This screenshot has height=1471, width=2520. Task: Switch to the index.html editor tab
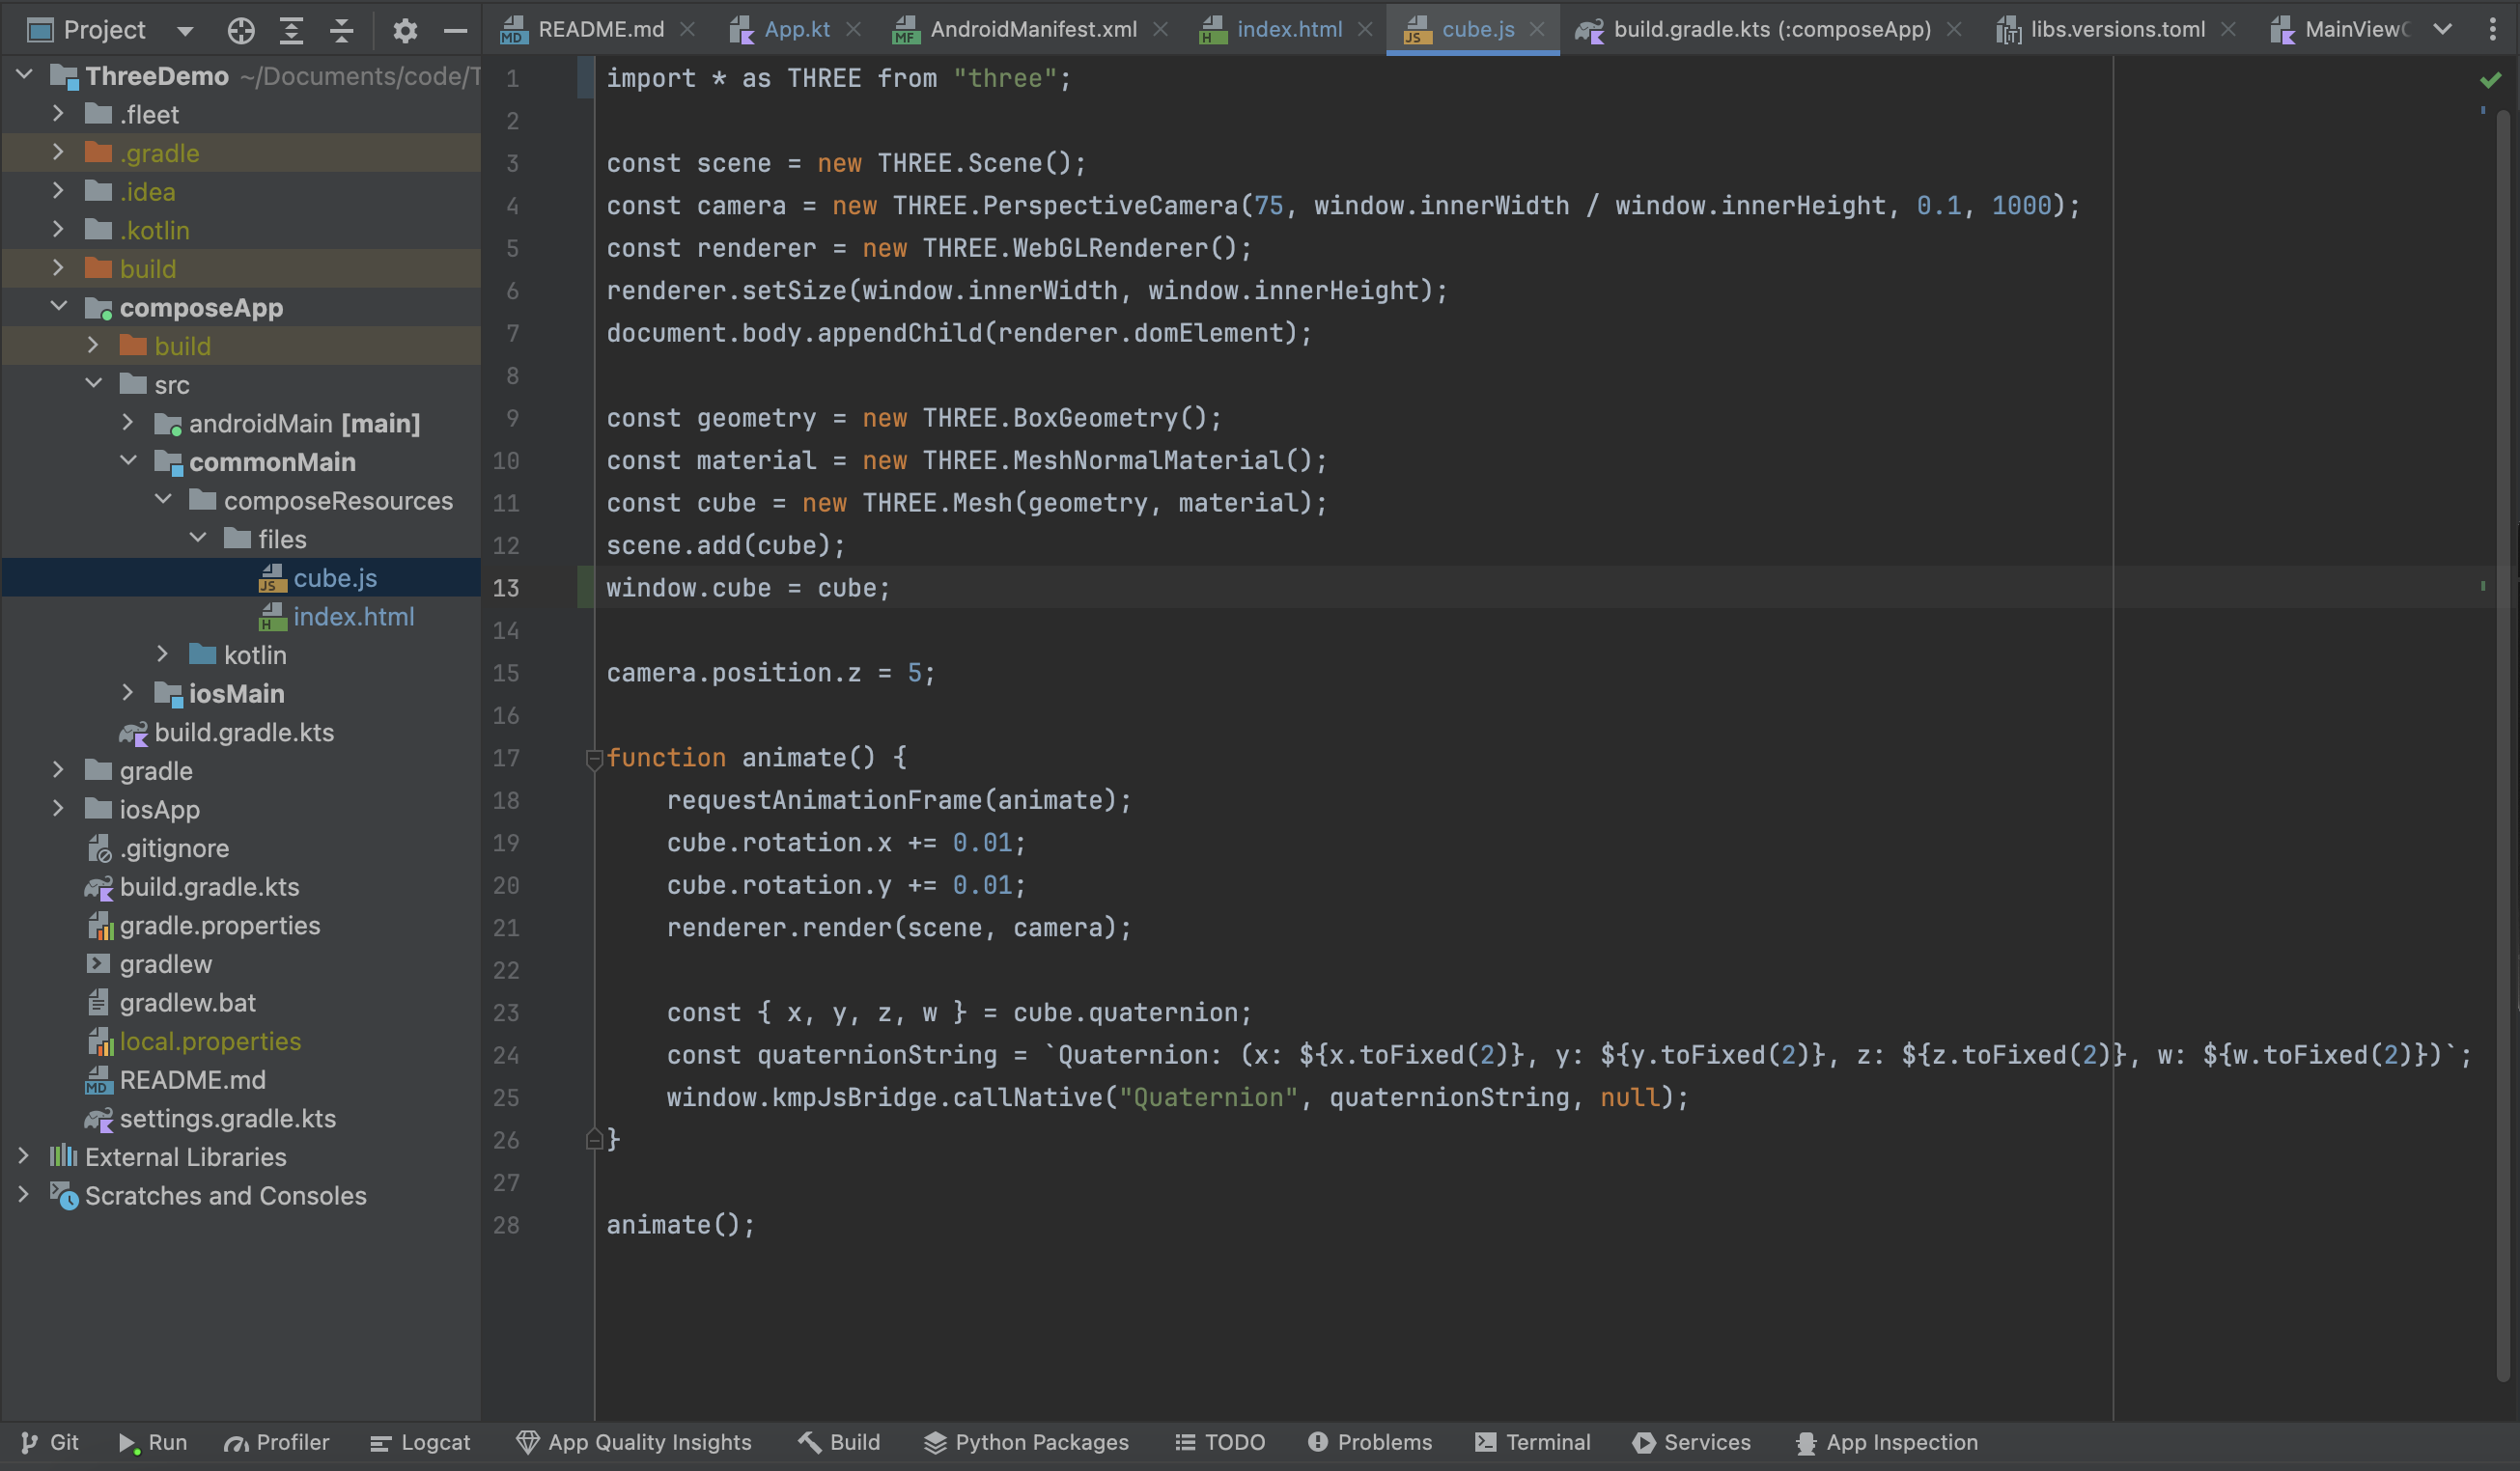(x=1288, y=29)
